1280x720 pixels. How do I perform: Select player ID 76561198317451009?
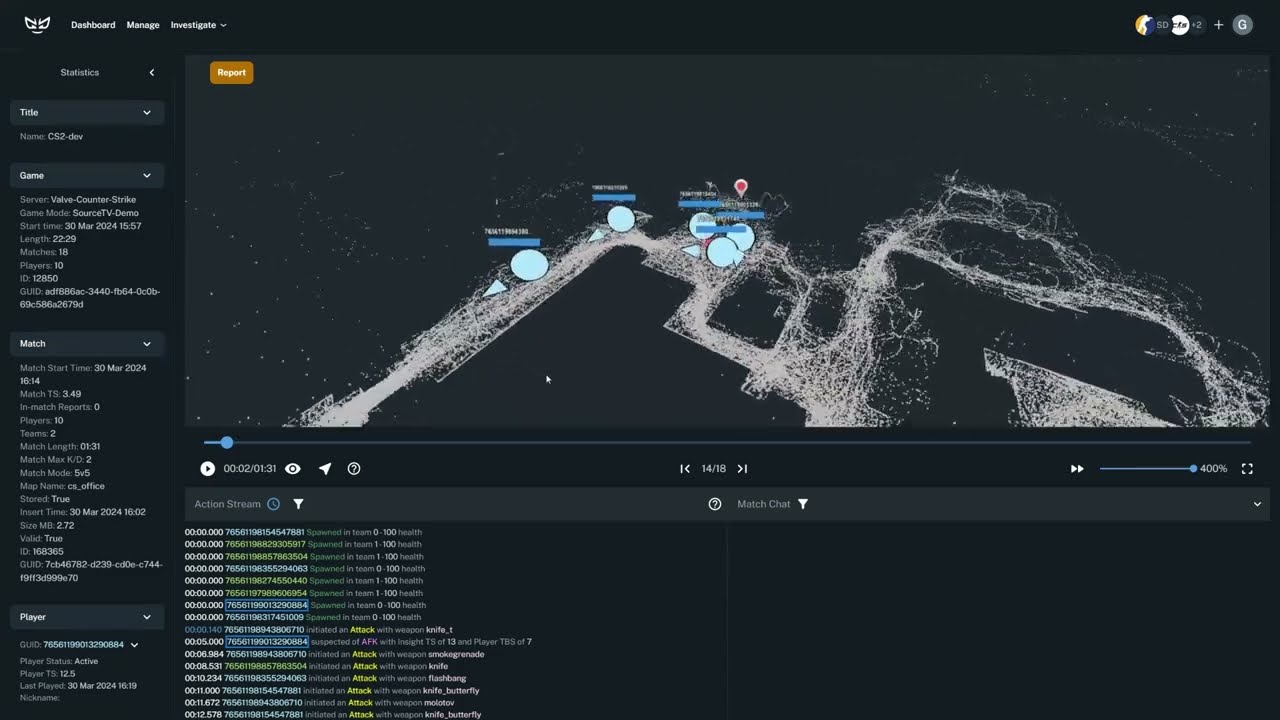(x=265, y=617)
